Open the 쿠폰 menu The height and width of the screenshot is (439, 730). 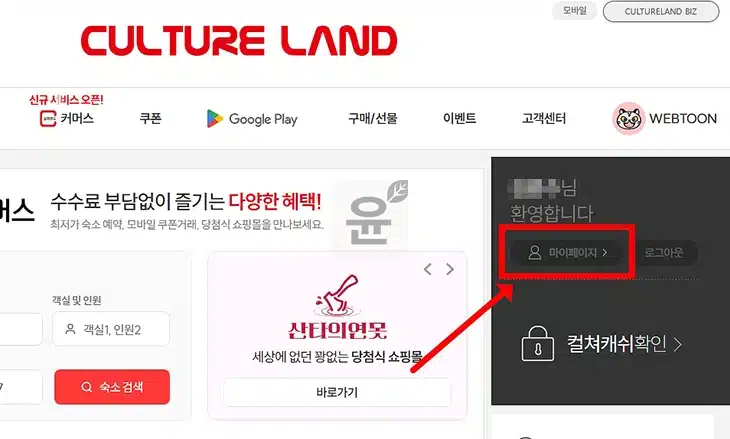(x=150, y=118)
